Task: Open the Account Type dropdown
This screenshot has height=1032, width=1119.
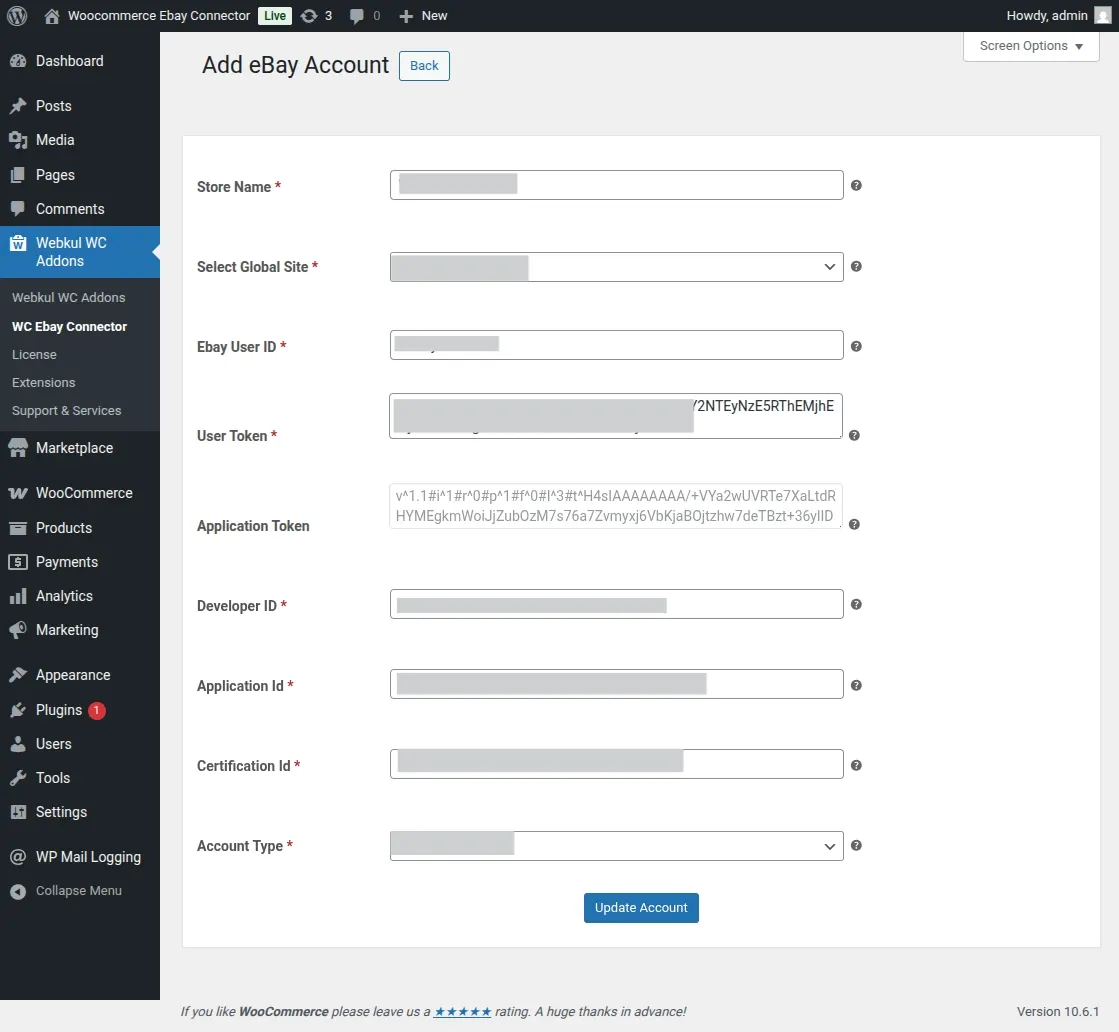Action: point(617,846)
